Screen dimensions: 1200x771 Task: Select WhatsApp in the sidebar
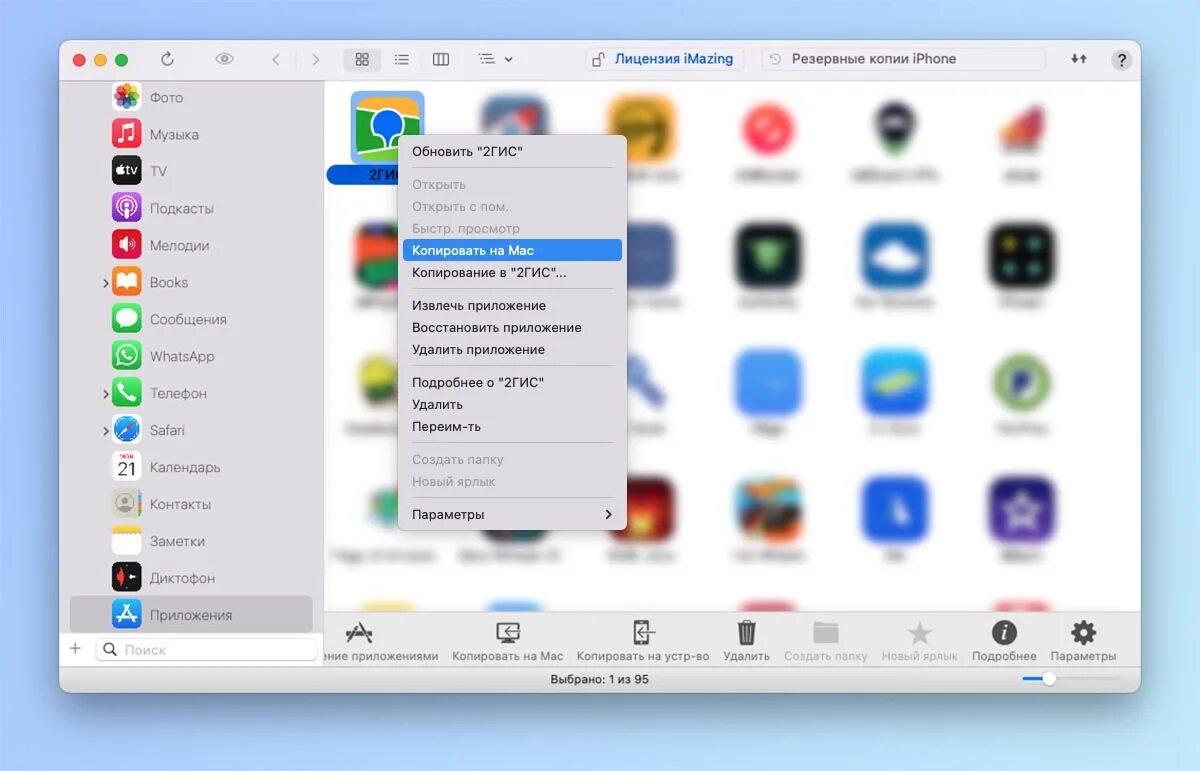(x=191, y=356)
